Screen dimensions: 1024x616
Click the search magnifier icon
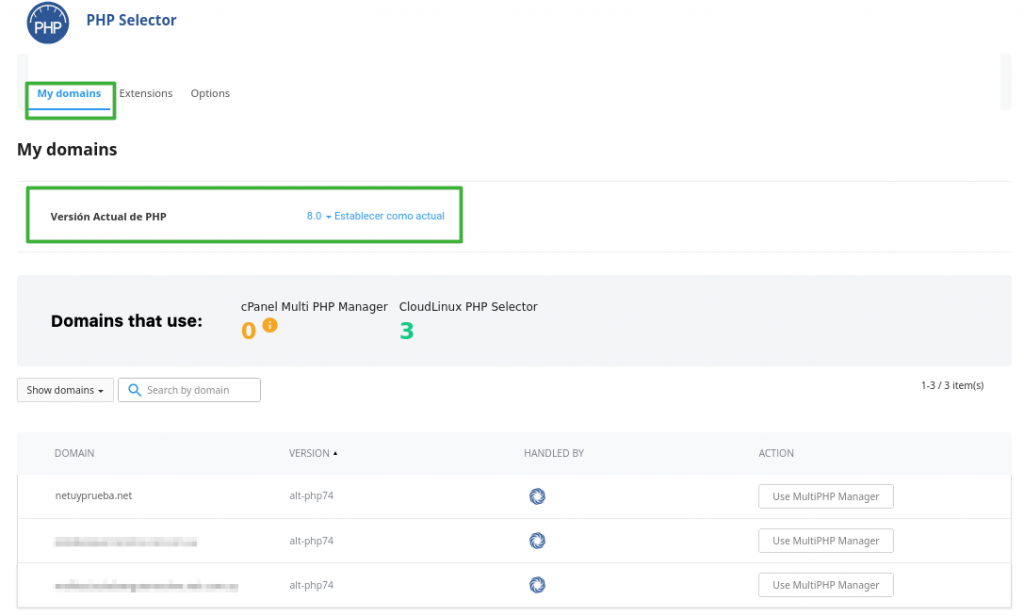click(135, 390)
